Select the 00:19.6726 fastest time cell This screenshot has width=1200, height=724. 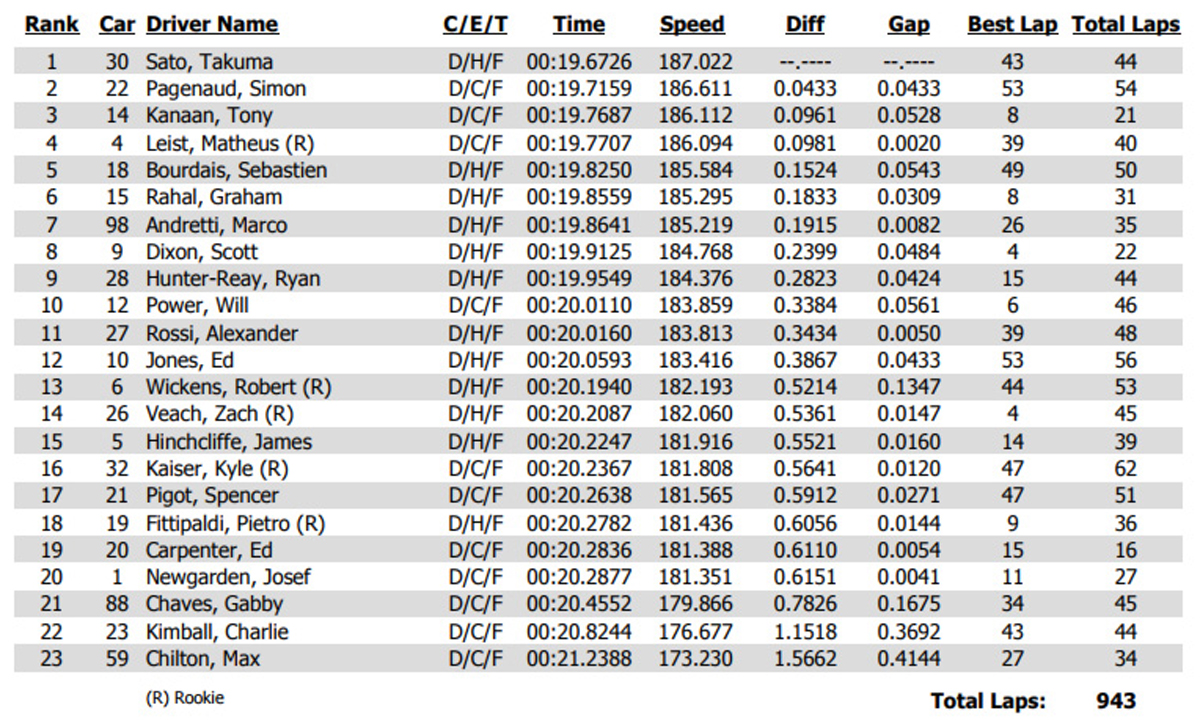[579, 62]
